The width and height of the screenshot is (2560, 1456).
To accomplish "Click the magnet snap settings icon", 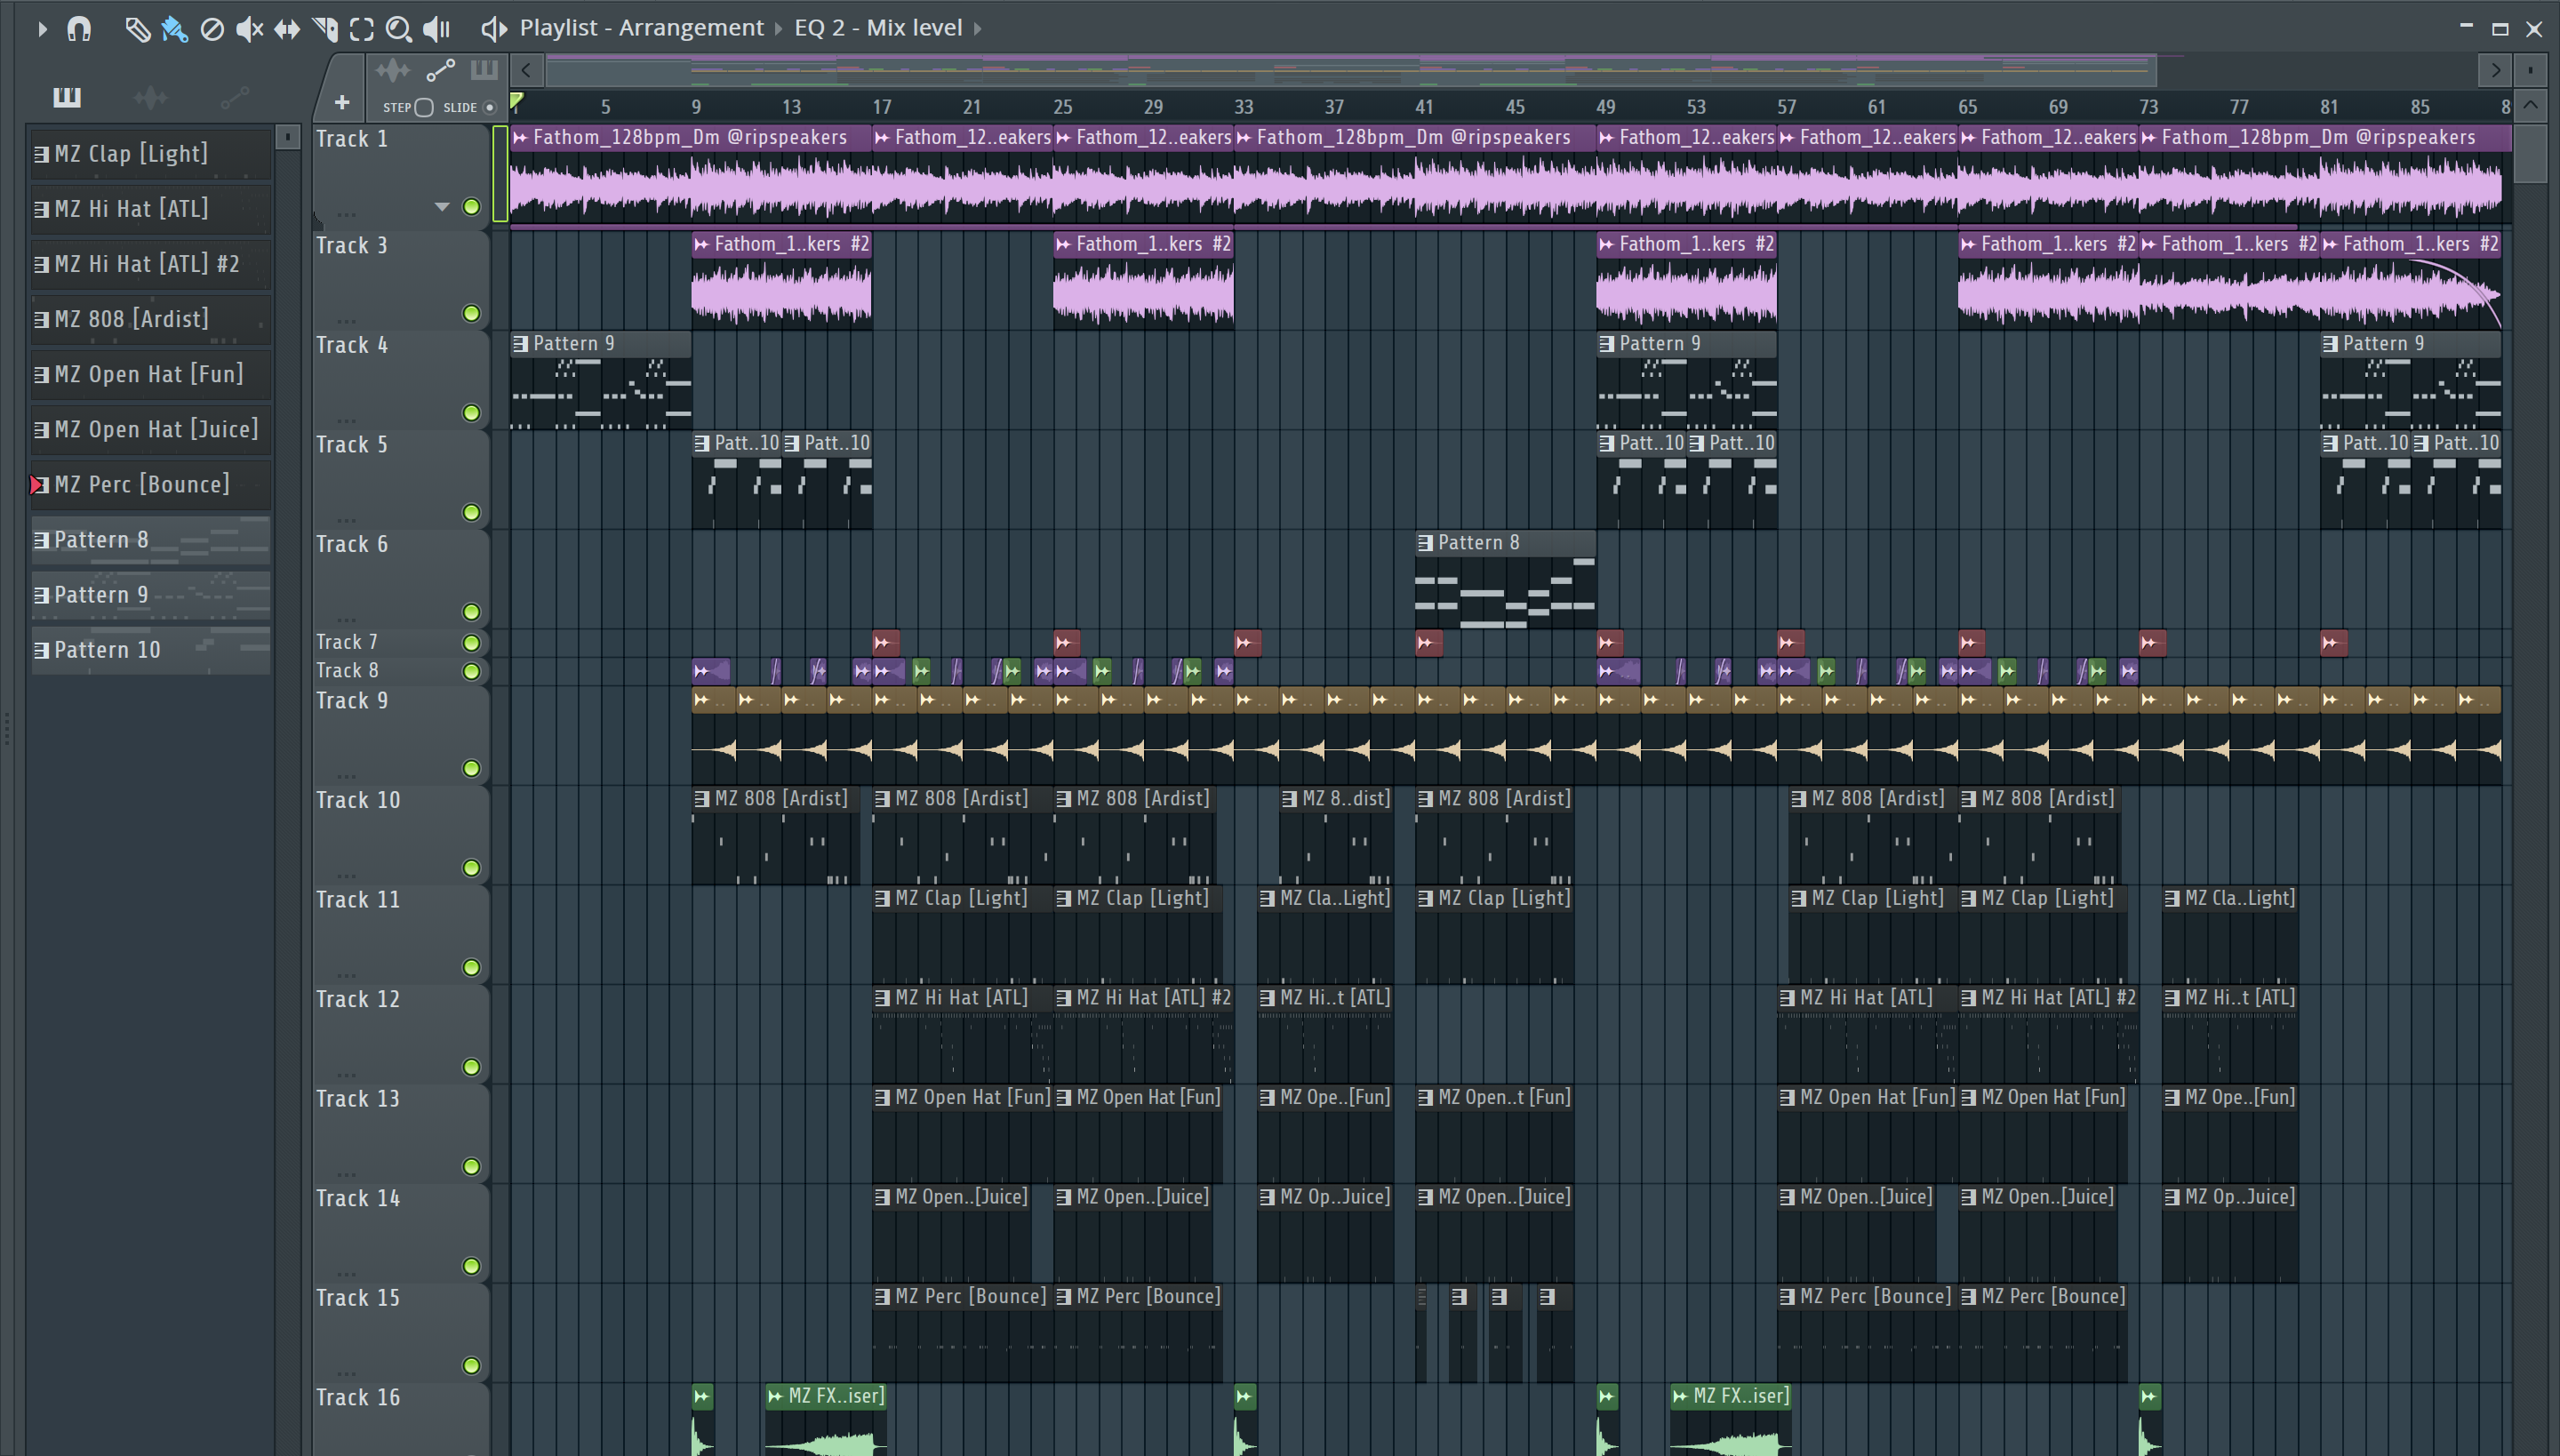I will [79, 29].
